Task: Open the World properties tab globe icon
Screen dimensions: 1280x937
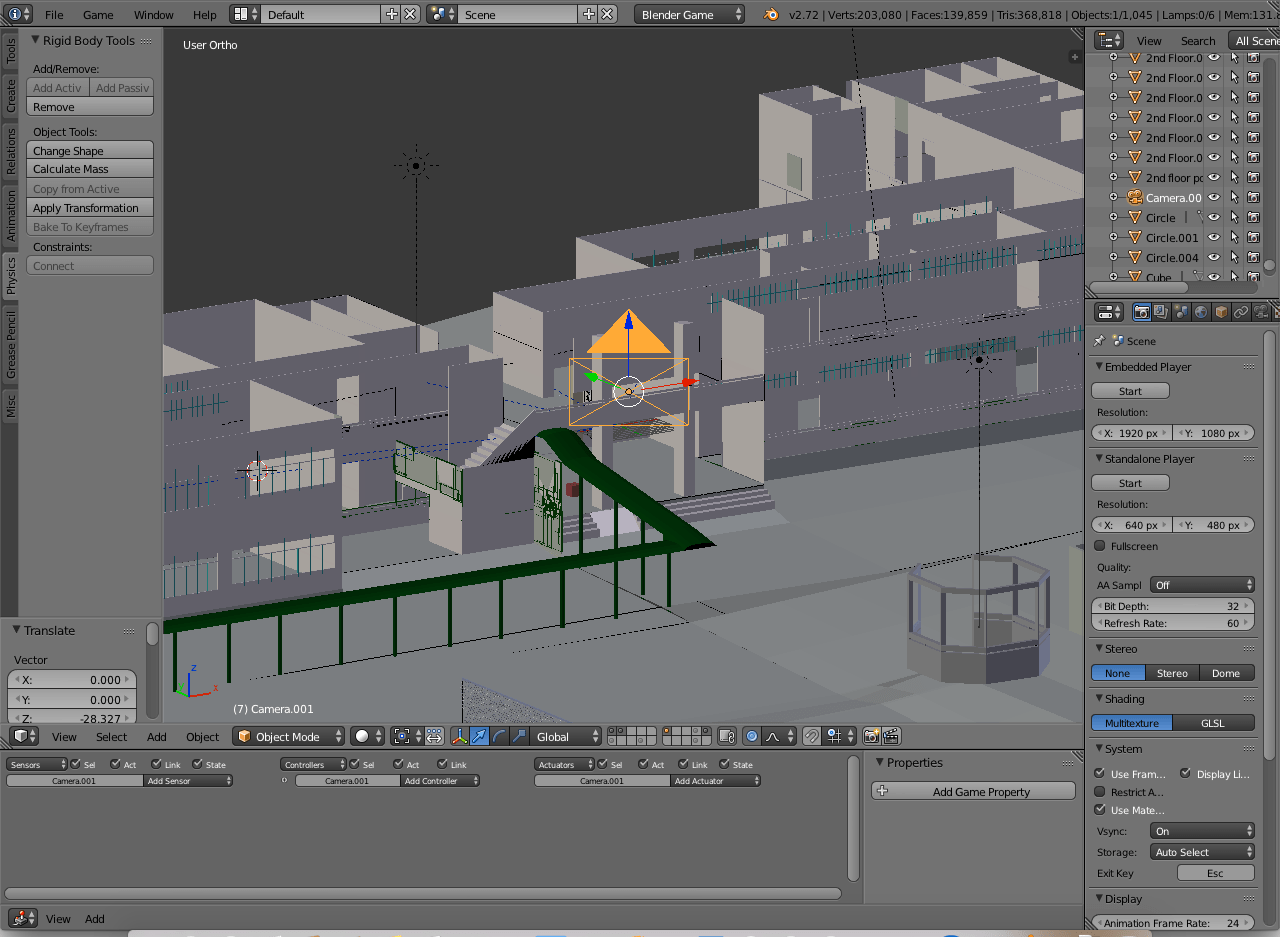Action: click(1201, 312)
